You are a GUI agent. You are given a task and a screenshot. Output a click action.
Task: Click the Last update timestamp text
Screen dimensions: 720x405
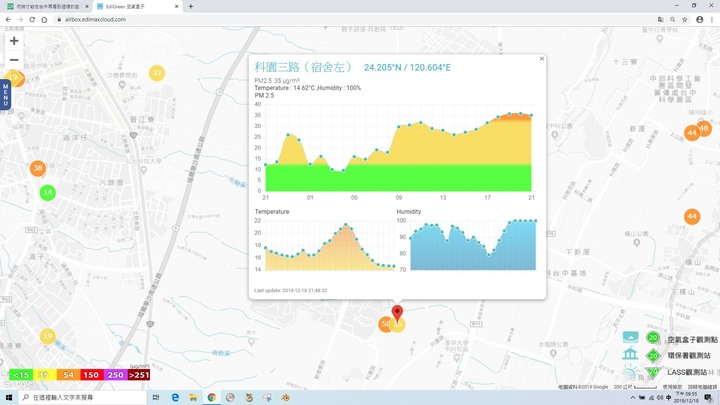click(291, 290)
